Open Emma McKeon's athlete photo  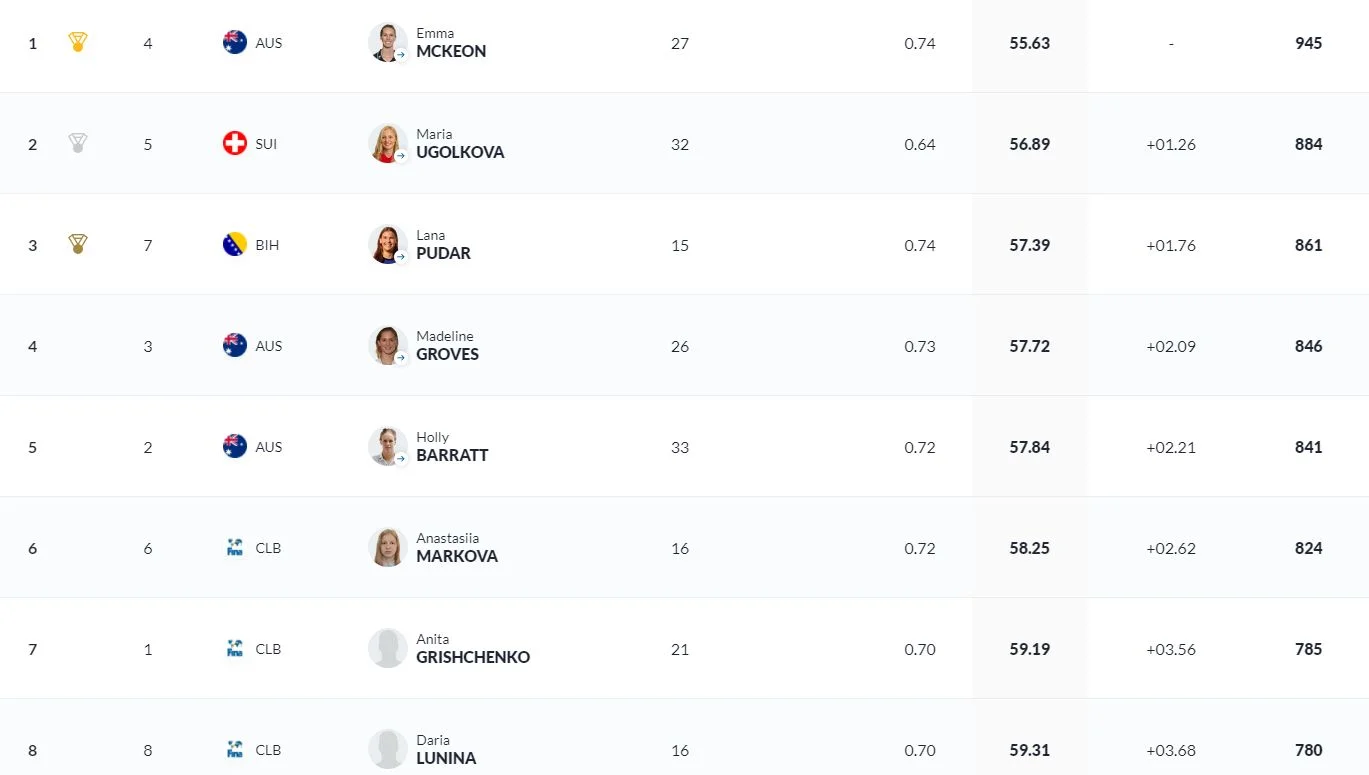(387, 43)
